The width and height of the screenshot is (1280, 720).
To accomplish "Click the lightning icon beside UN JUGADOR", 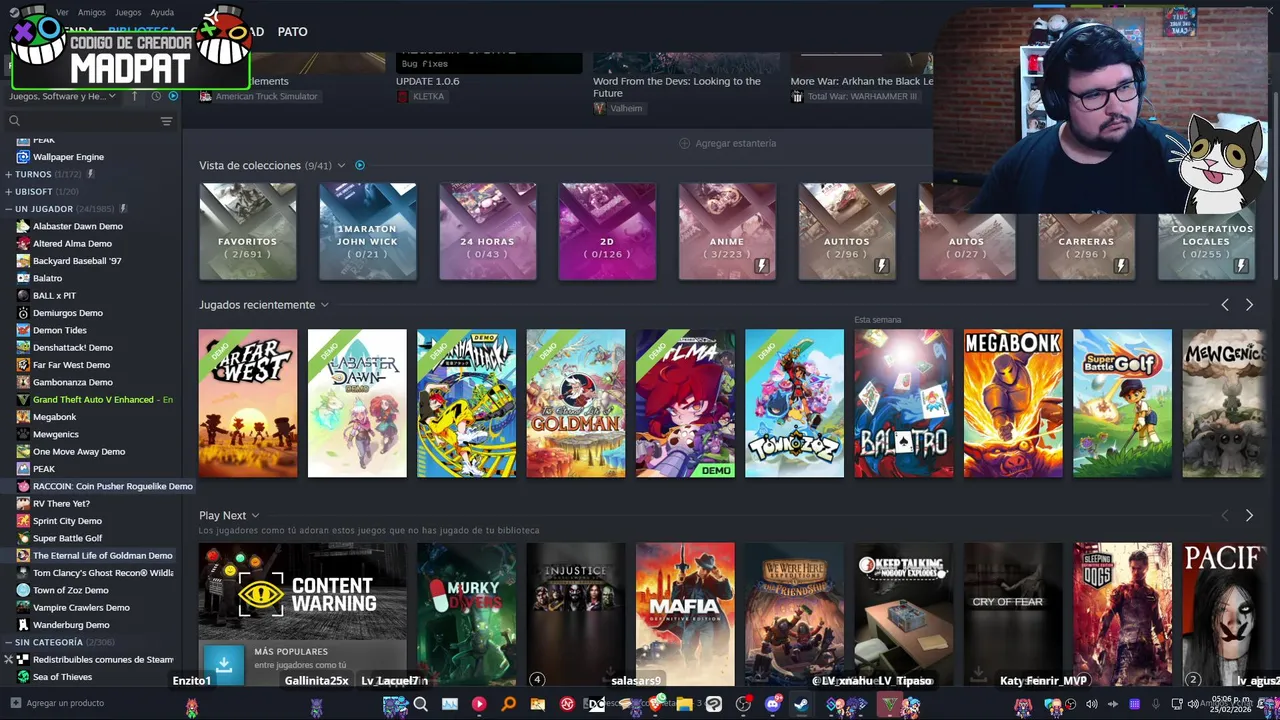I will tap(123, 209).
